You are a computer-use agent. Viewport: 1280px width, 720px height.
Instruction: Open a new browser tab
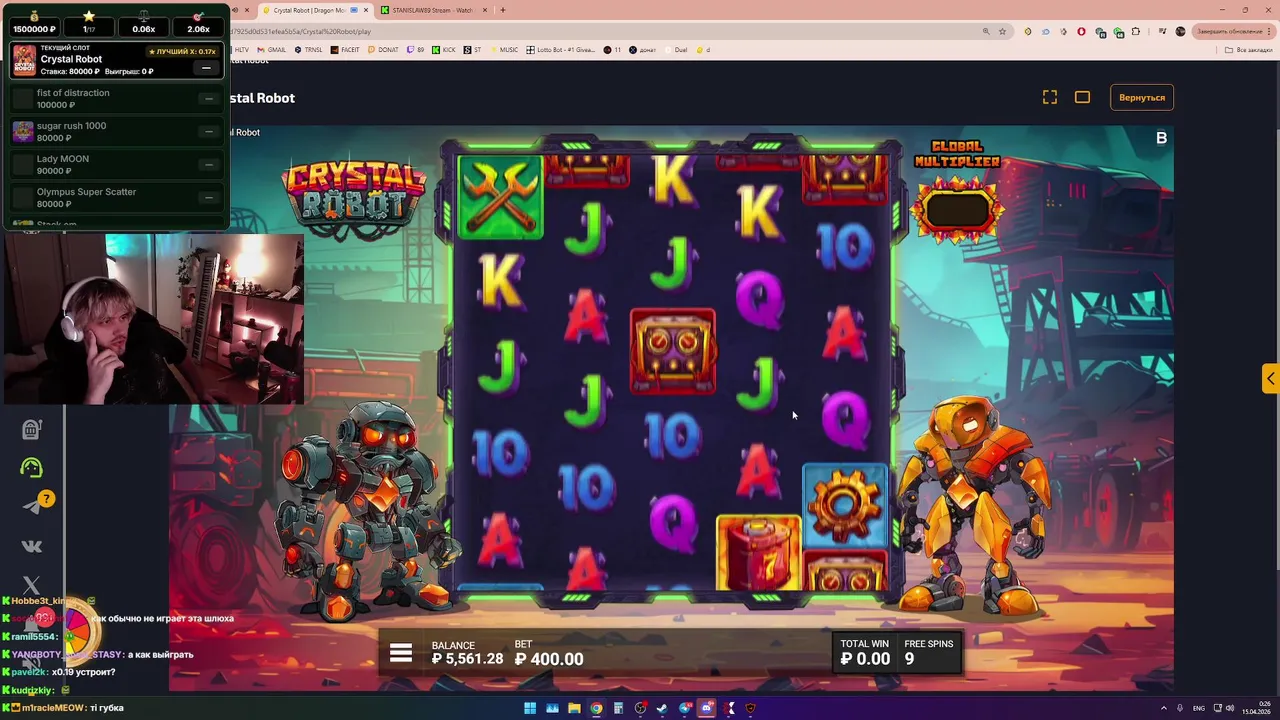click(502, 10)
